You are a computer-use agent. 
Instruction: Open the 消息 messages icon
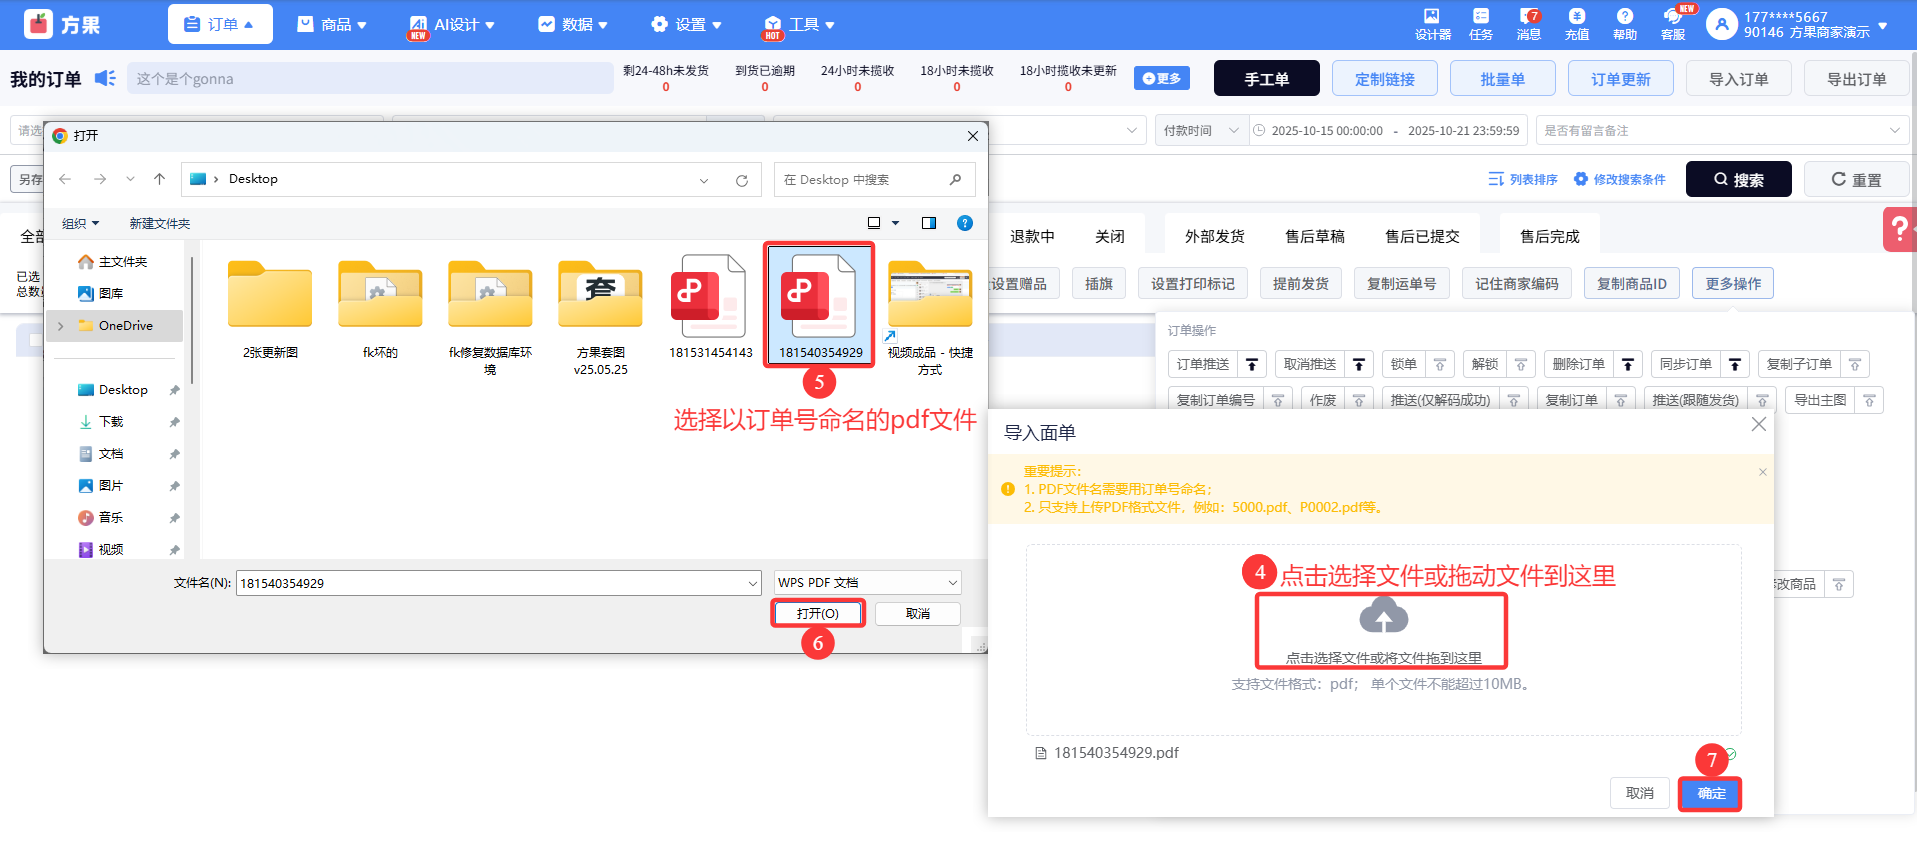[x=1528, y=16]
